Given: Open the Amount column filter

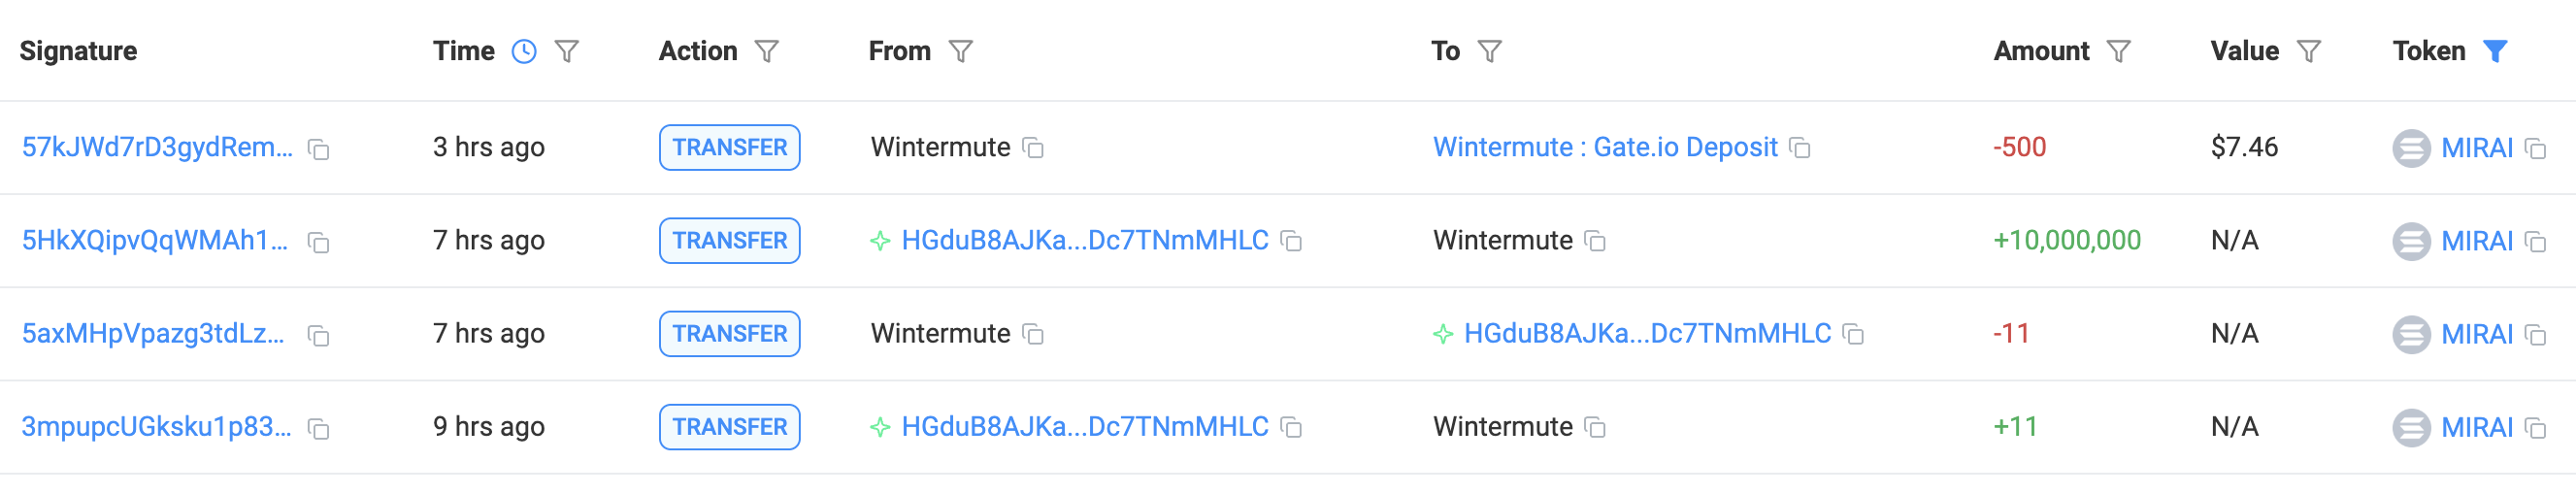Looking at the screenshot, I should coord(2119,51).
